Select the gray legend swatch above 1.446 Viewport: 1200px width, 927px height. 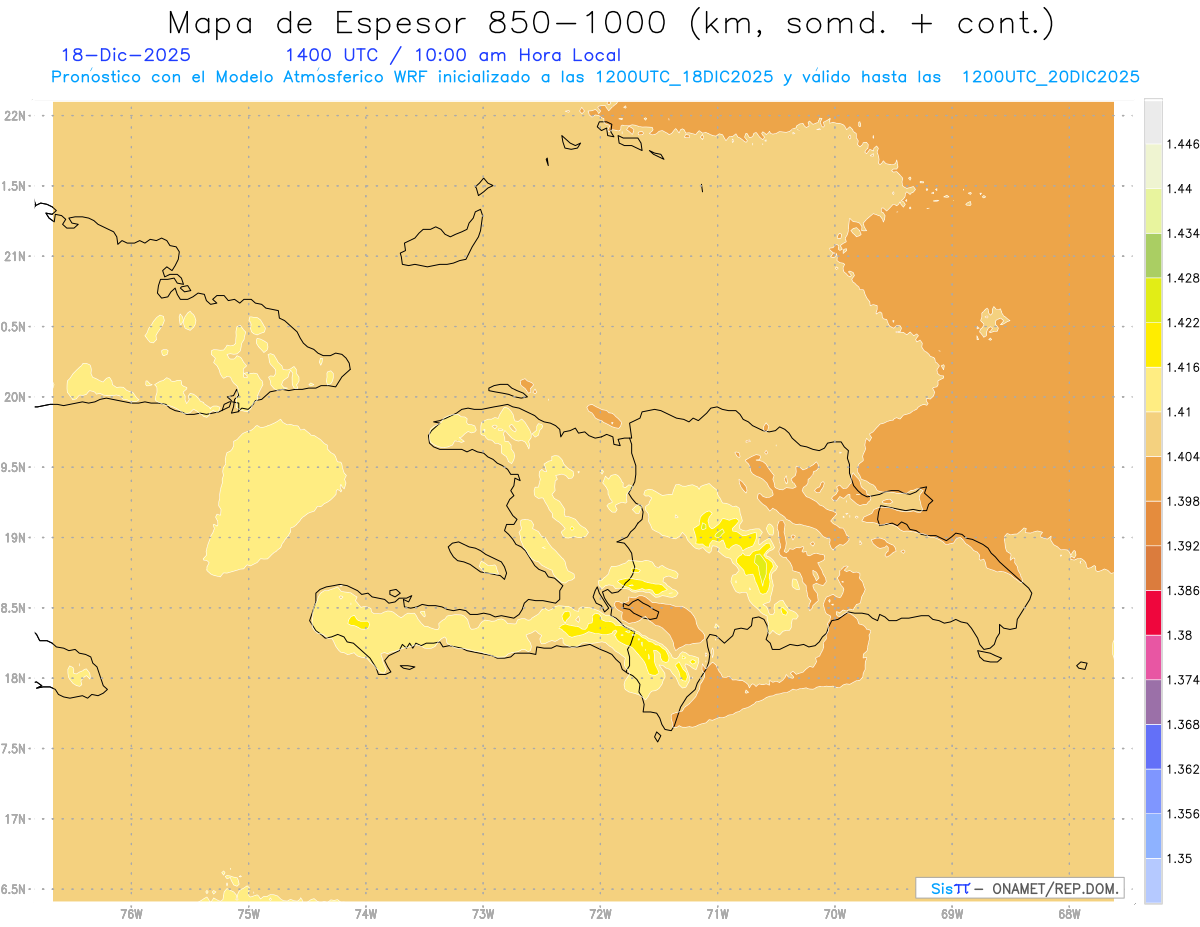coord(1153,121)
